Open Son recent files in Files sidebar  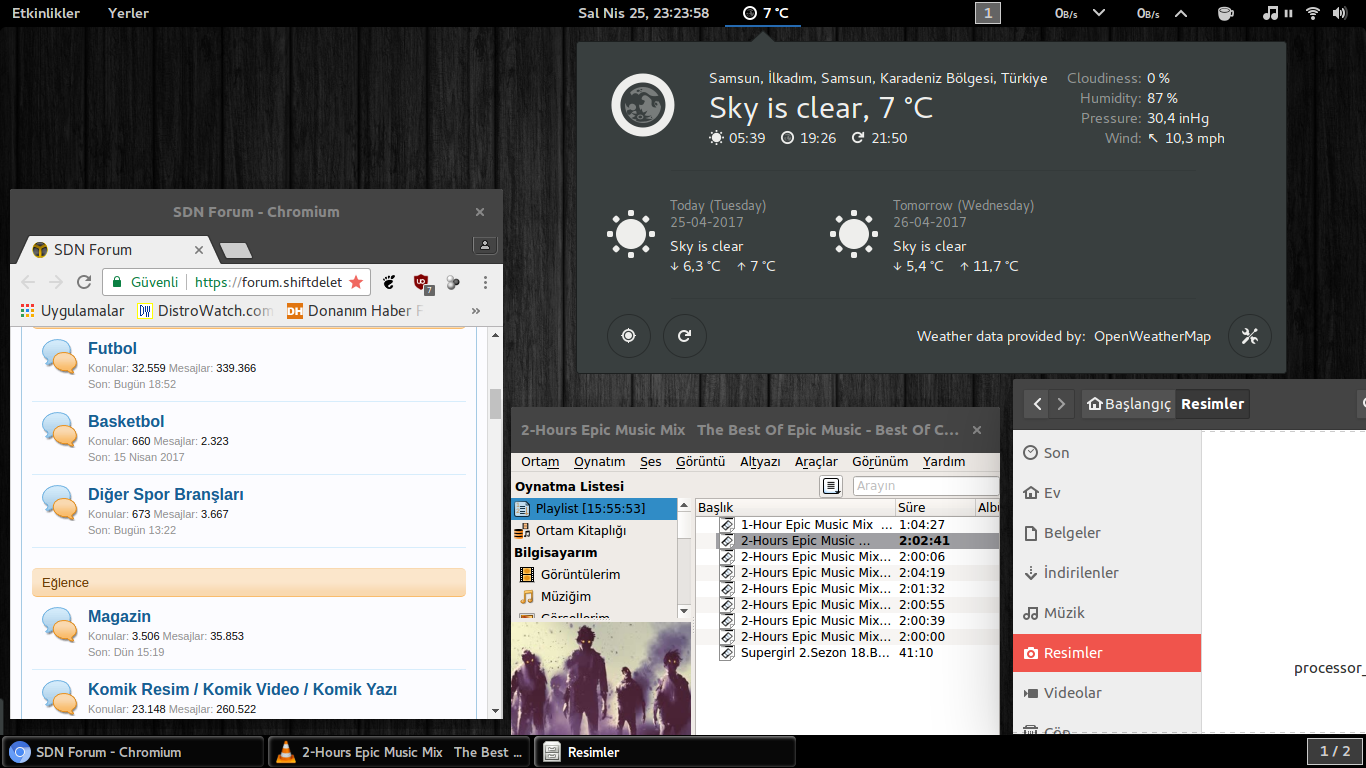click(x=1107, y=453)
